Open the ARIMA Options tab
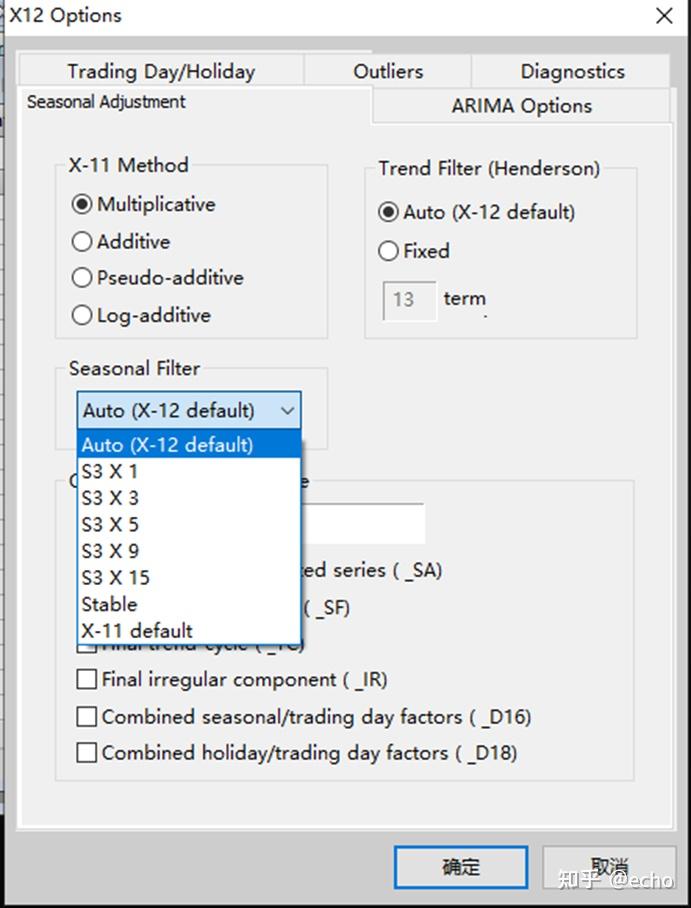This screenshot has height=908, width=691. 521,106
